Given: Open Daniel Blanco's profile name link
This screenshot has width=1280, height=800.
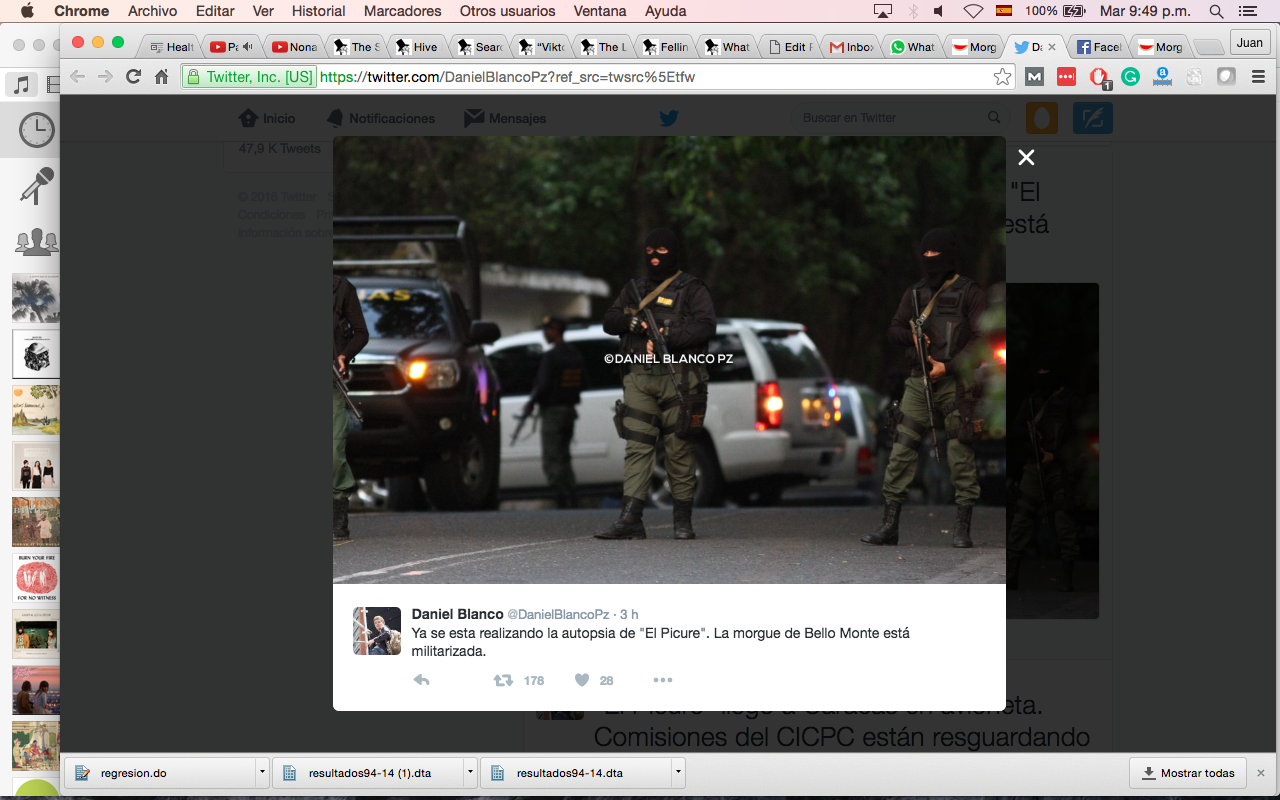Looking at the screenshot, I should [457, 614].
